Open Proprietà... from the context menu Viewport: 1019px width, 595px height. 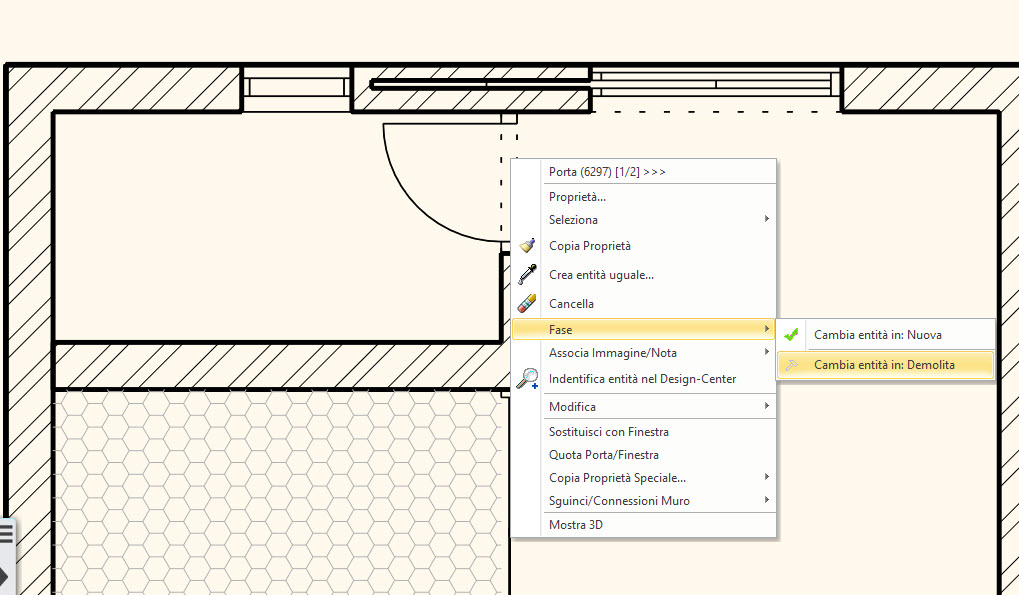[x=644, y=197]
